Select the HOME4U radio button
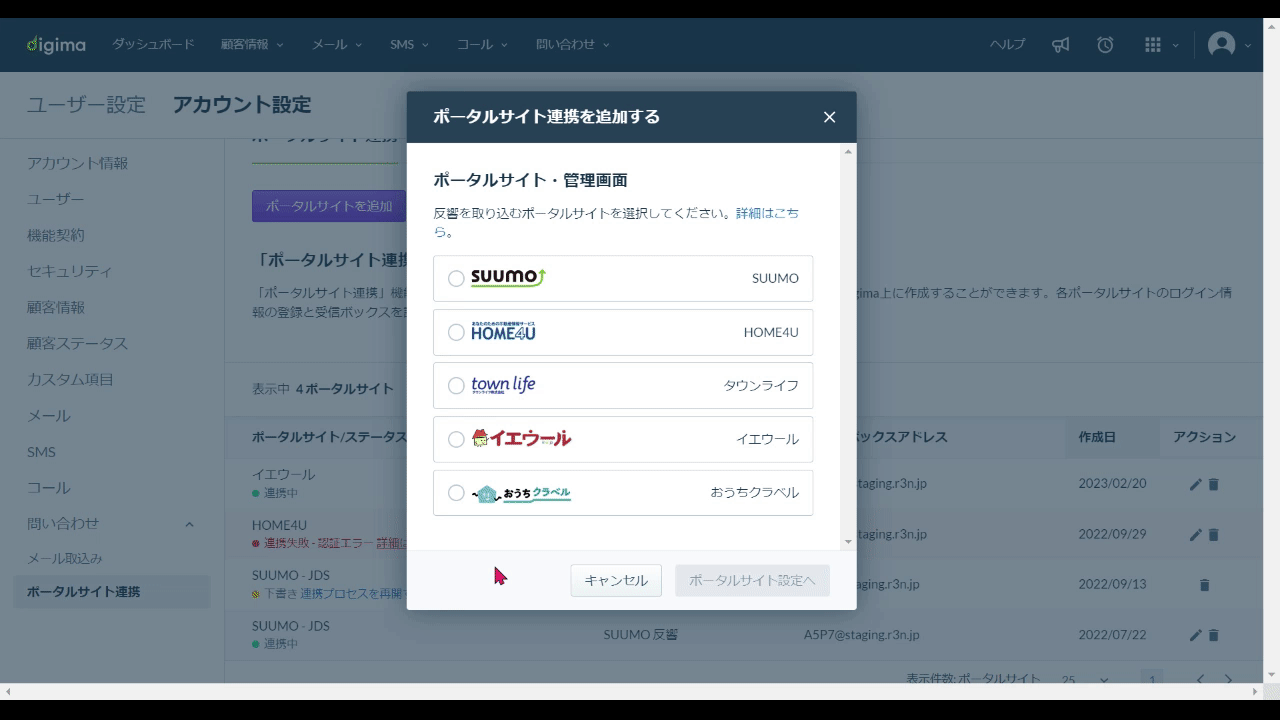 [x=456, y=333]
